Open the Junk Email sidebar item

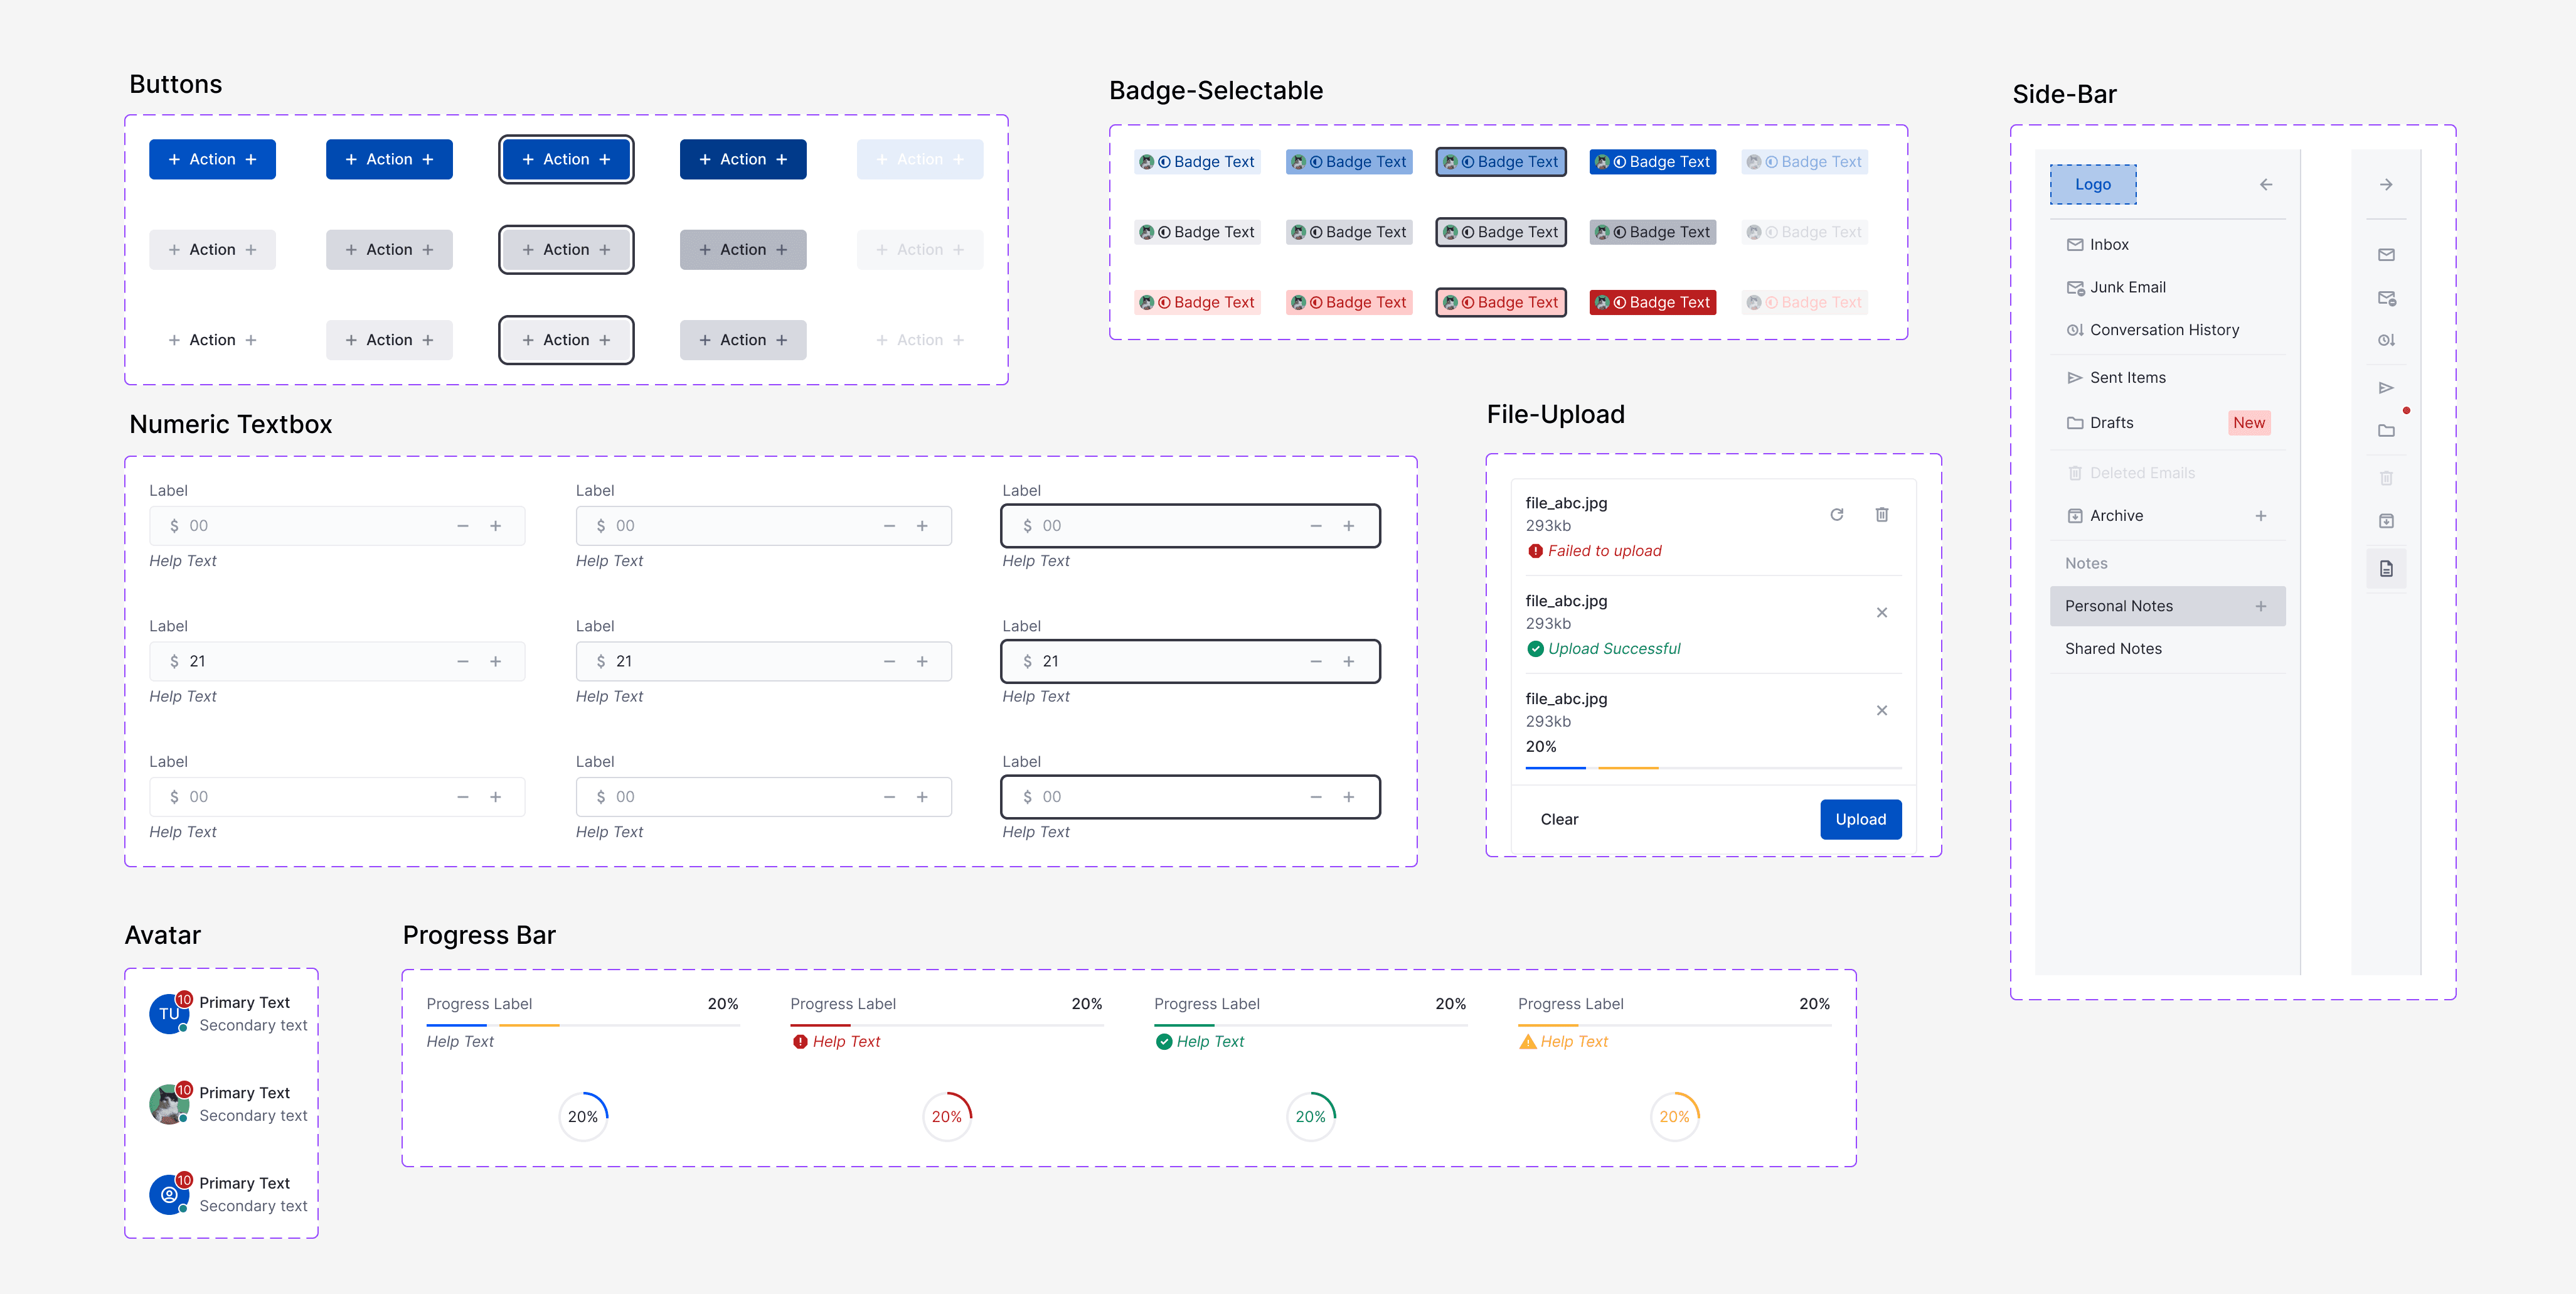[x=2127, y=288]
